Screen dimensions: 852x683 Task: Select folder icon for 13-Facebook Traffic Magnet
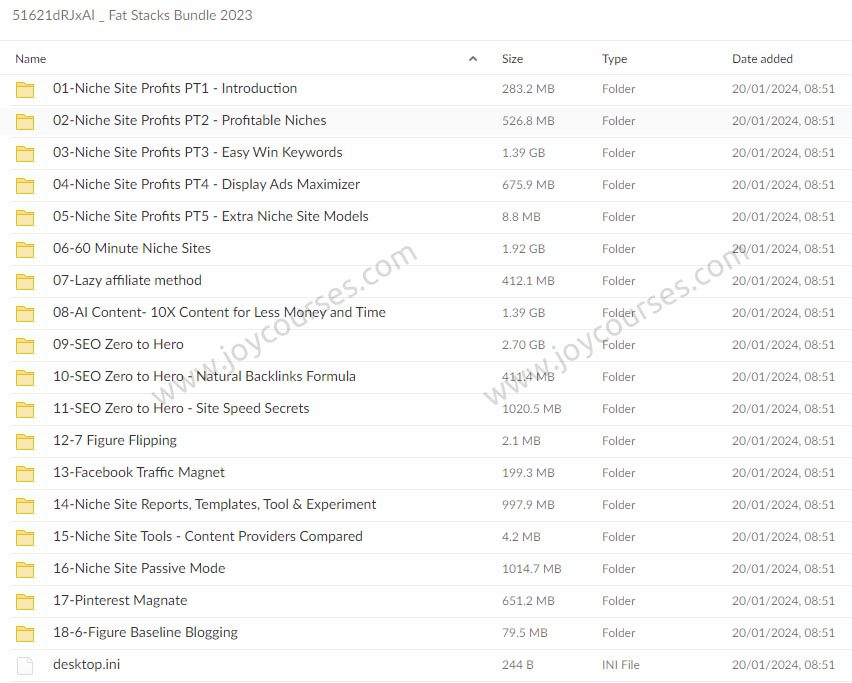[24, 473]
